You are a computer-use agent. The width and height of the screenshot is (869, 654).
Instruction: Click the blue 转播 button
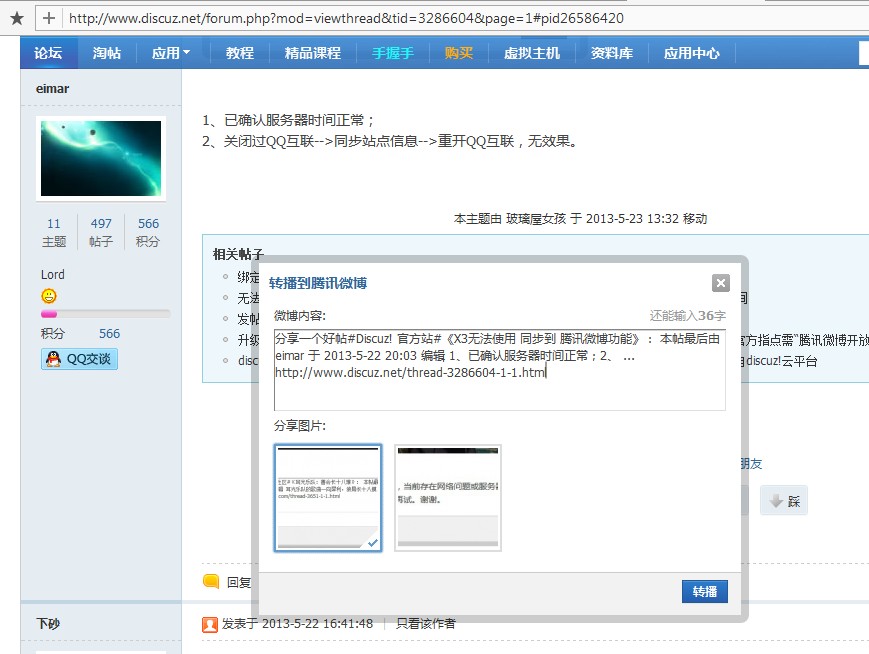coord(704,591)
